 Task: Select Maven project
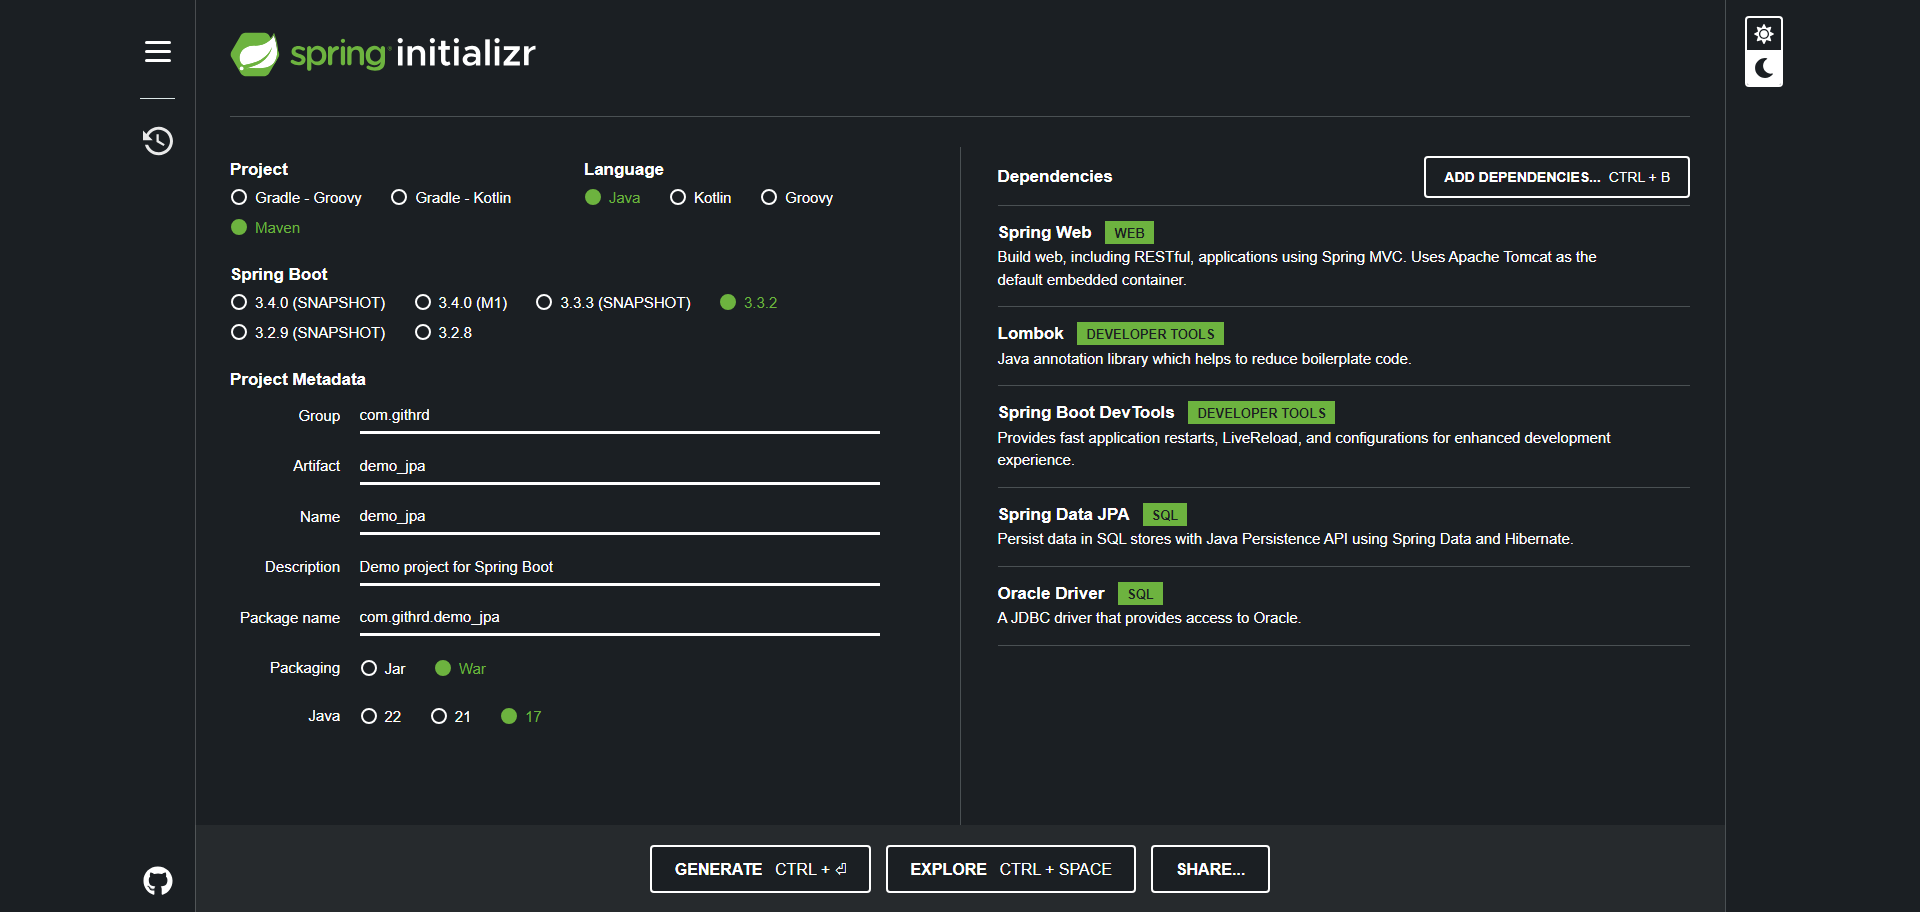(x=265, y=228)
